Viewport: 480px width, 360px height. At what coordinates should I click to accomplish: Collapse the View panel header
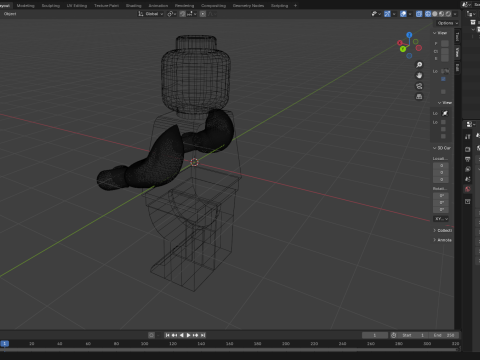click(x=442, y=33)
